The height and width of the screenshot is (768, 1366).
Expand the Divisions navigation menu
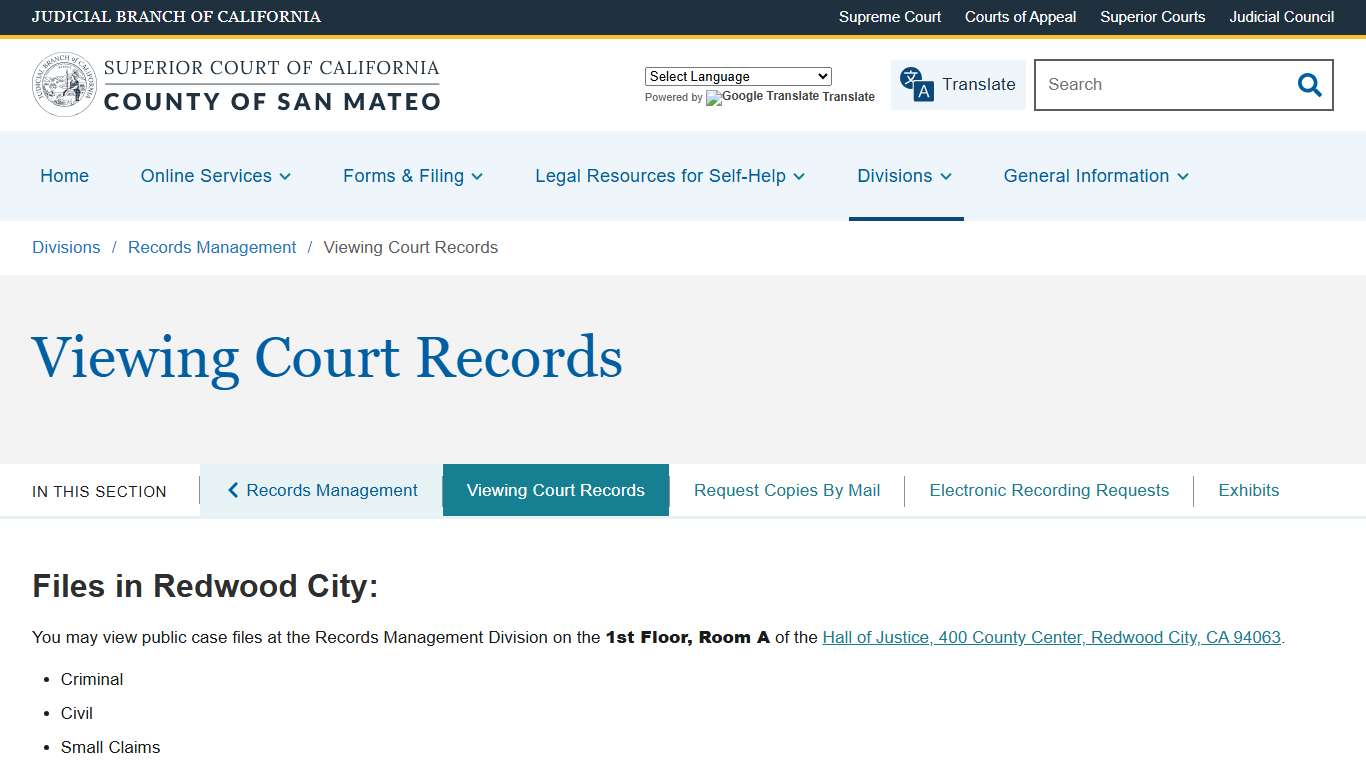click(x=904, y=176)
